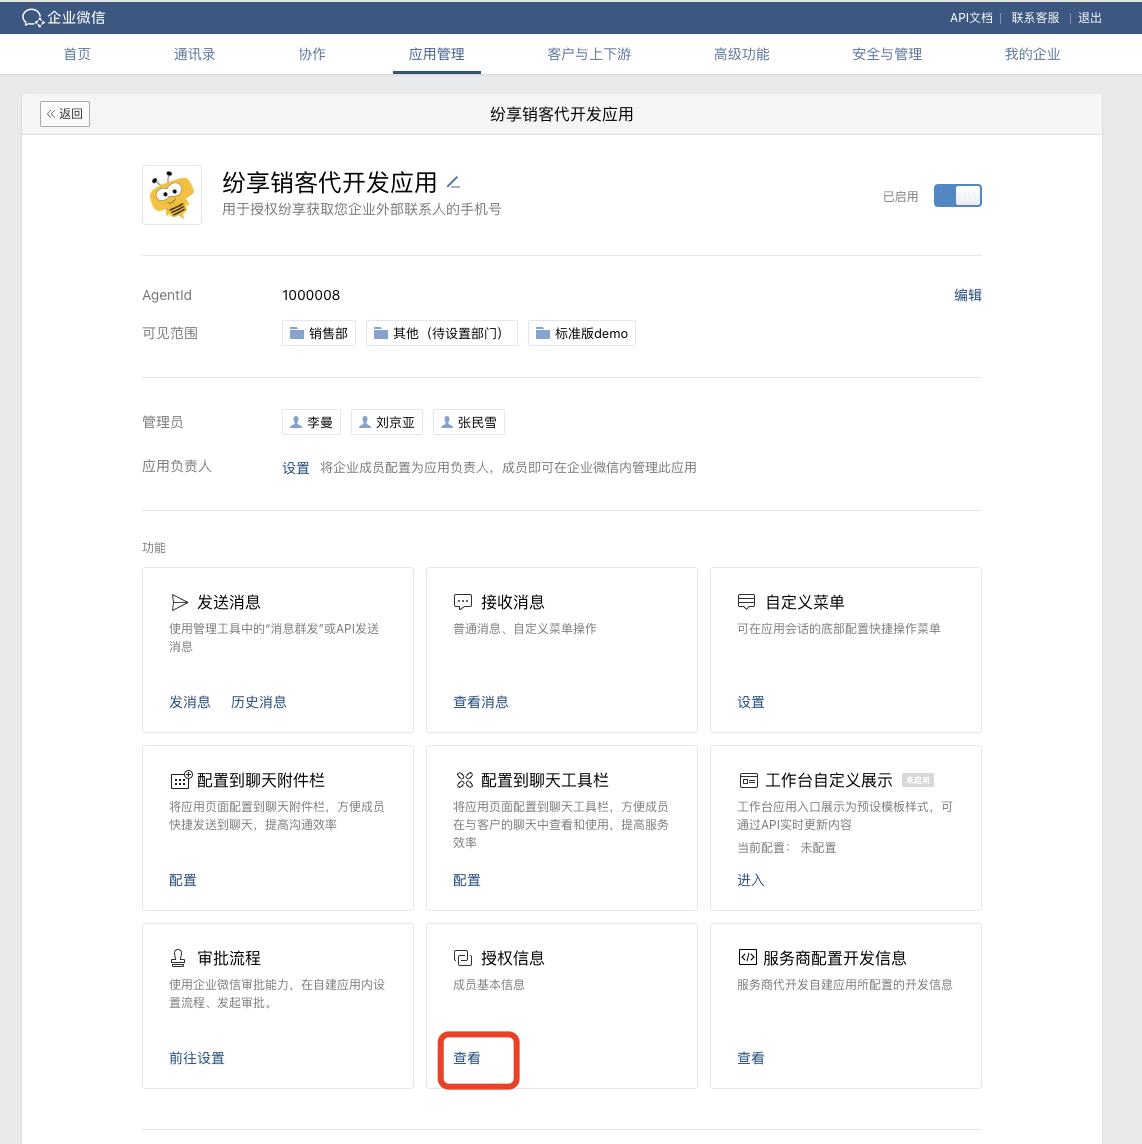Click the 工作台自定义展示 icon
The image size is (1142, 1144).
748,781
